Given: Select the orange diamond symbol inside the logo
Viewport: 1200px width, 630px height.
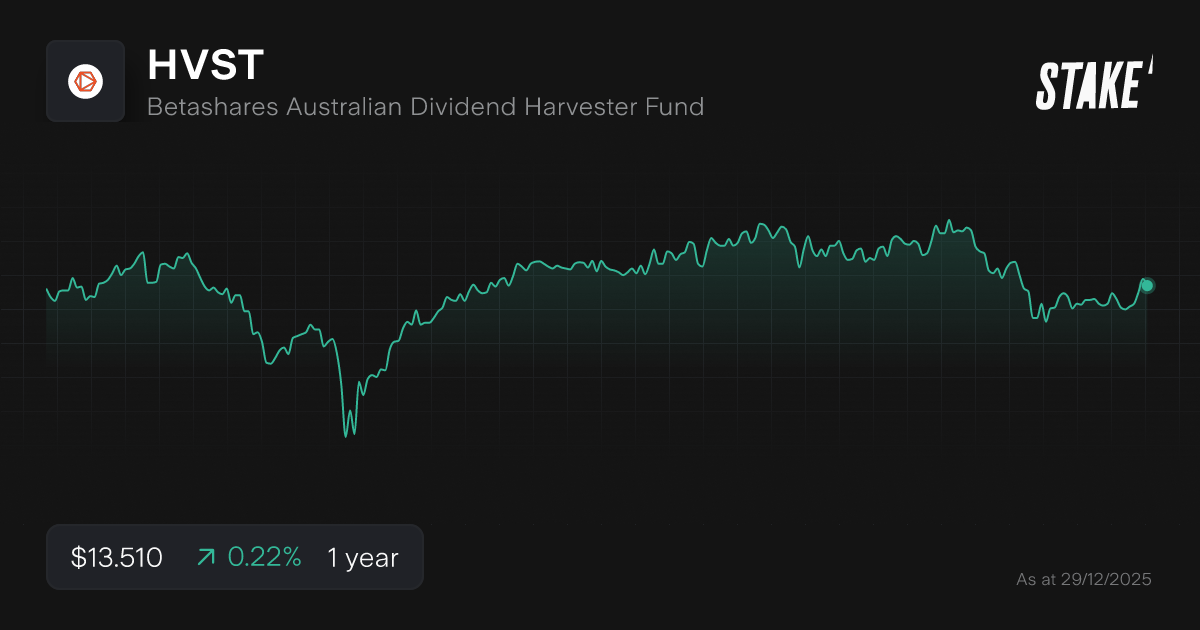Looking at the screenshot, I should [85, 80].
